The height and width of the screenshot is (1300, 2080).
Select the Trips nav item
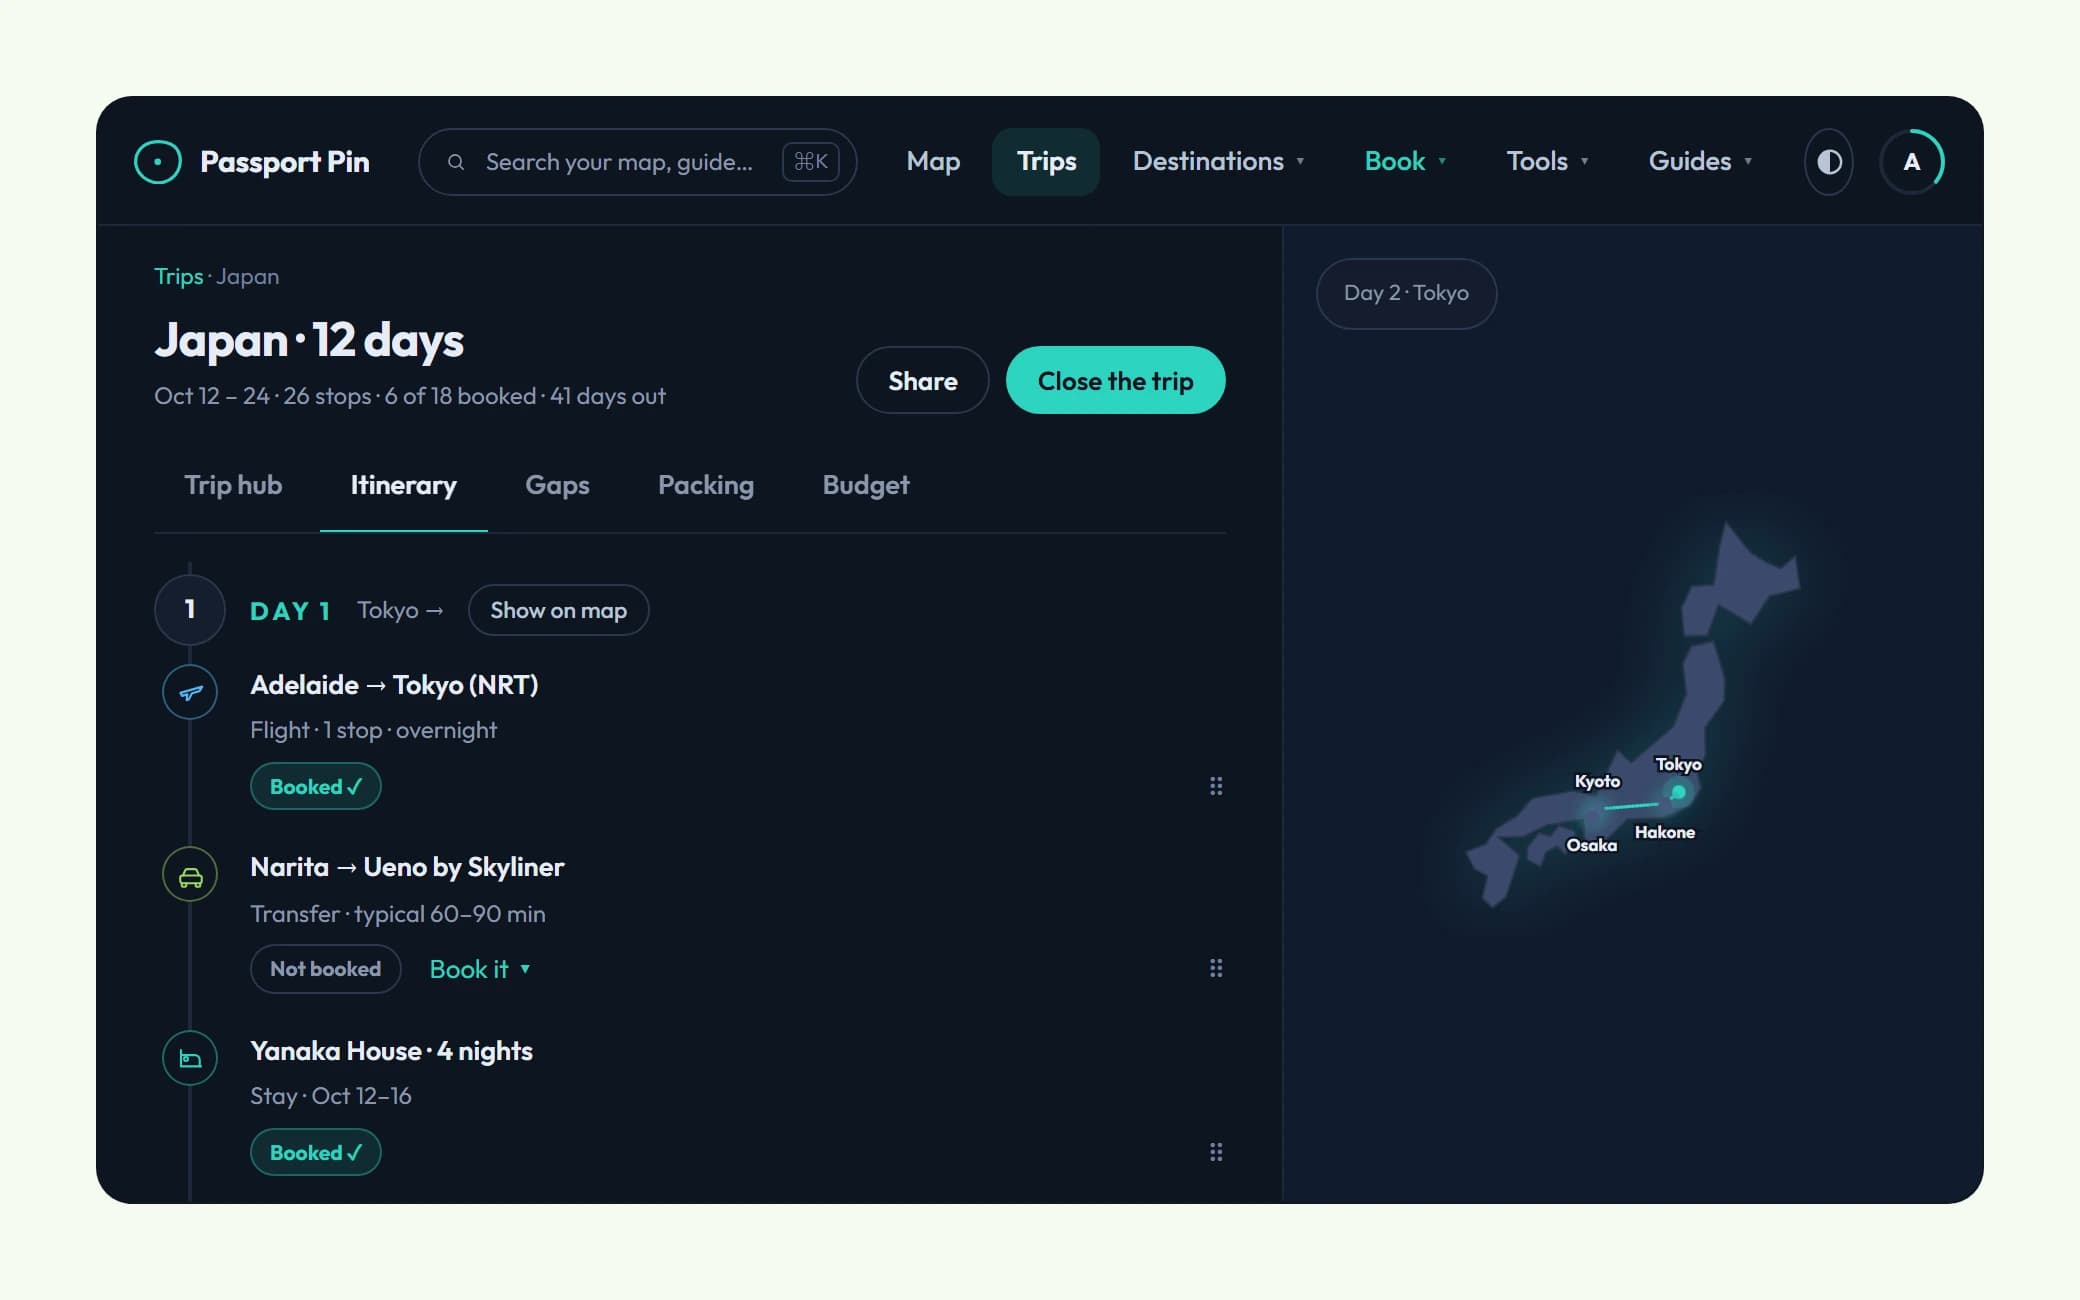1046,161
